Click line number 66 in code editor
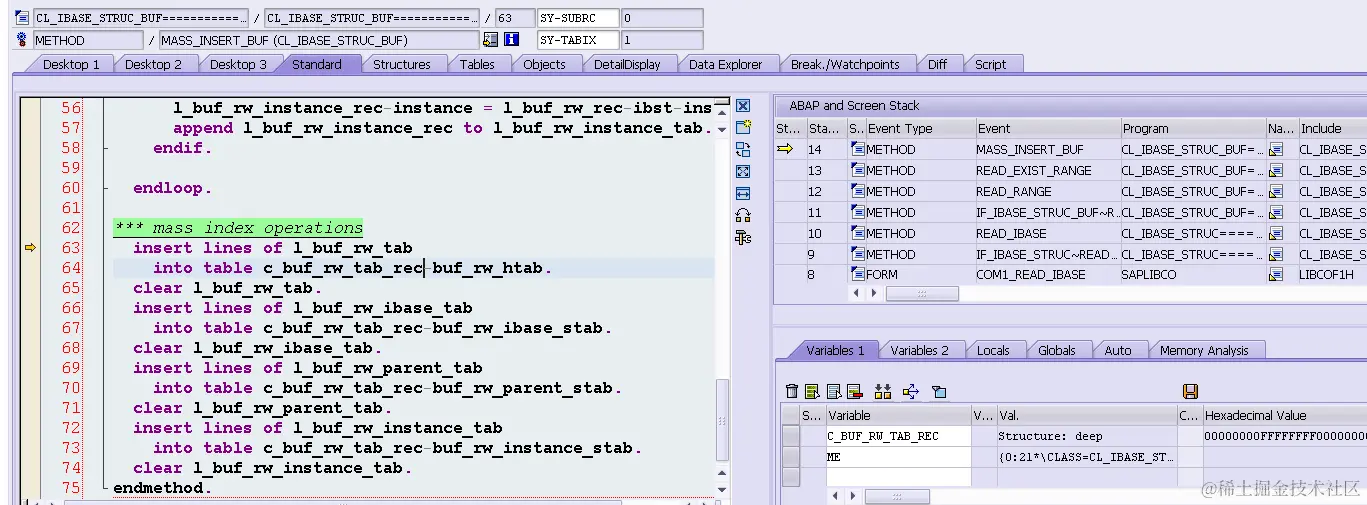The width and height of the screenshot is (1367, 505). click(x=70, y=308)
